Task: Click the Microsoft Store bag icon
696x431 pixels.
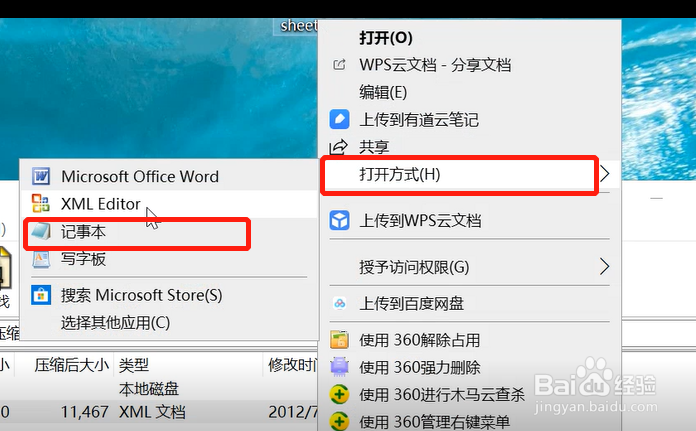Action: (41, 295)
